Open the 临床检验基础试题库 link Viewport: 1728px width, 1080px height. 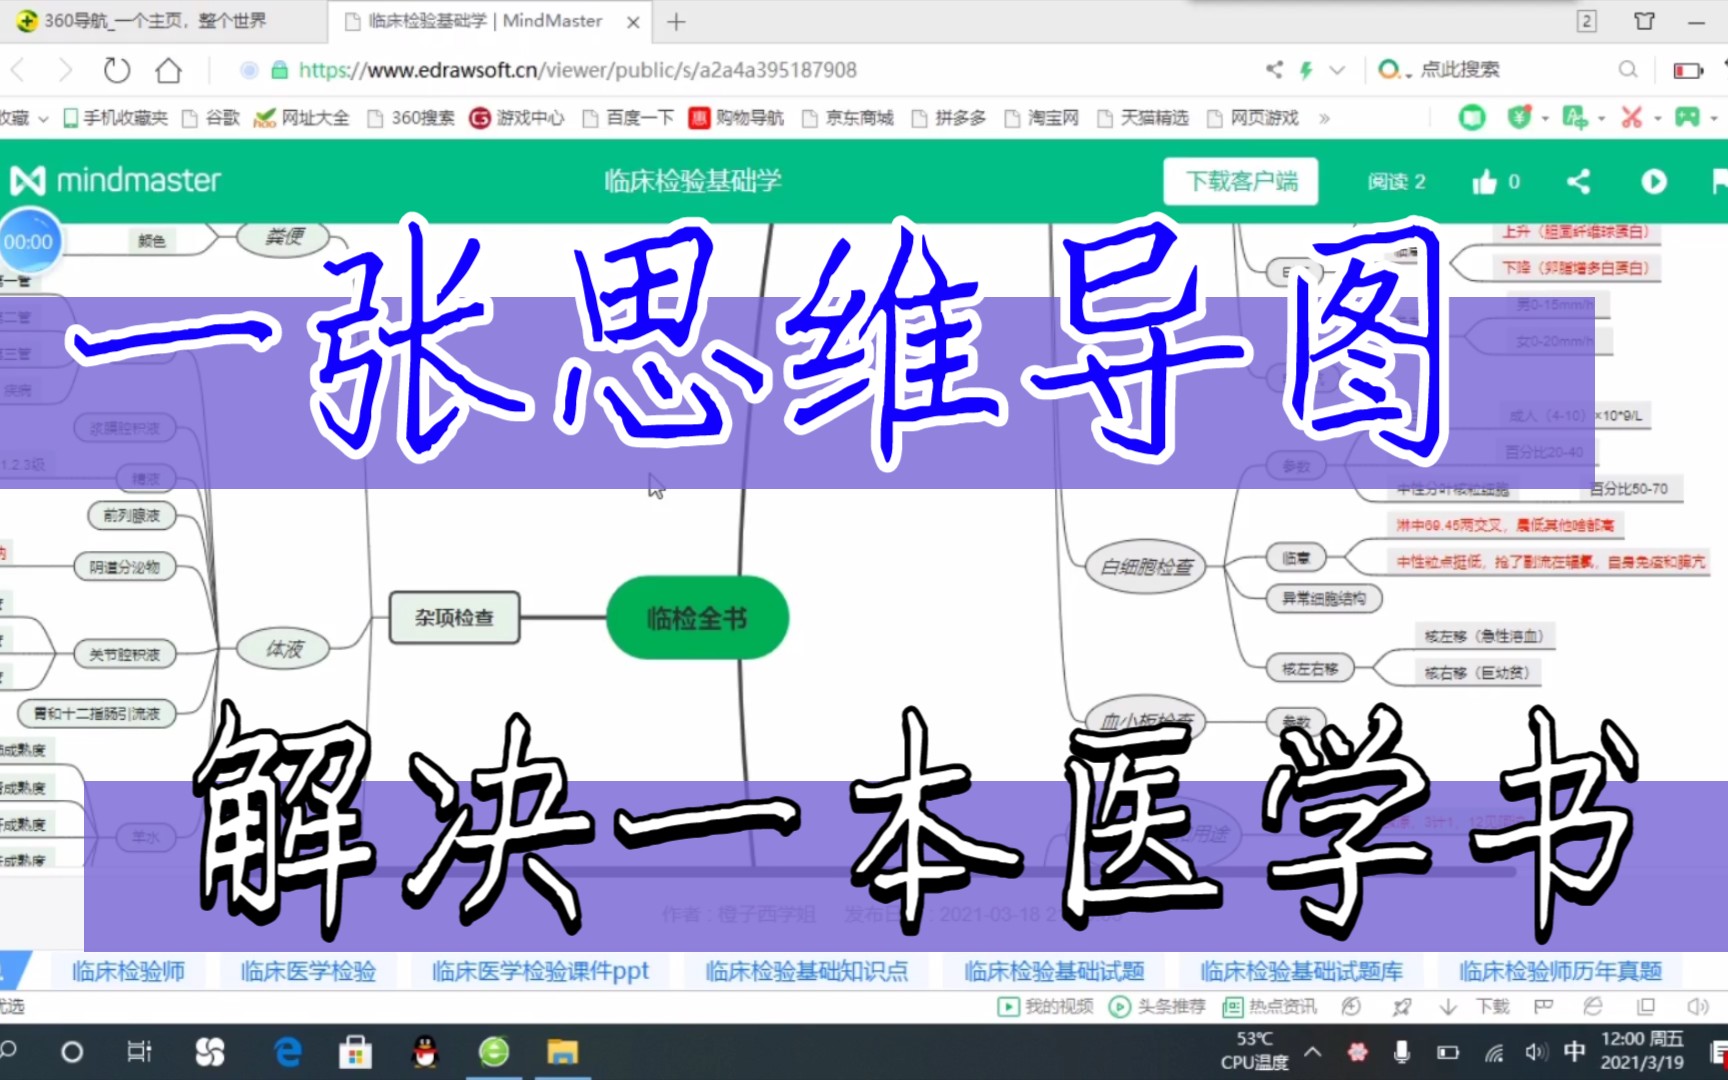(1301, 971)
